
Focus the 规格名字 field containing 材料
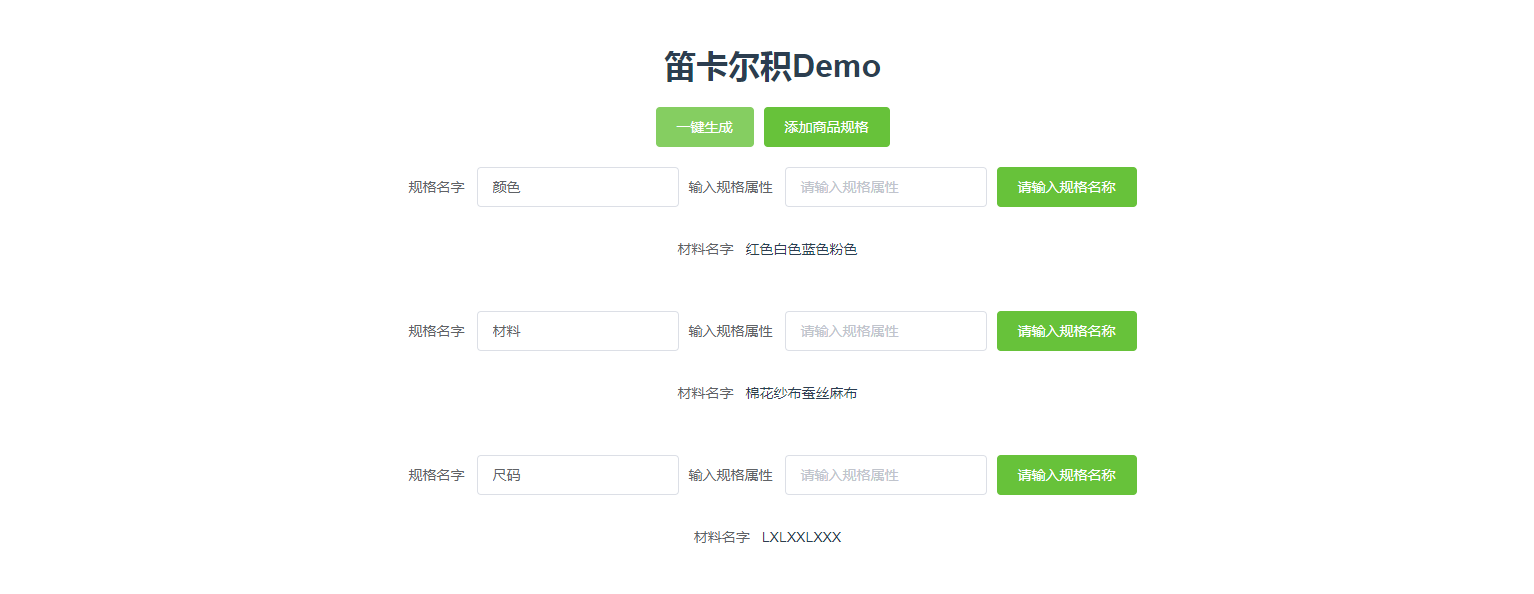coord(578,331)
